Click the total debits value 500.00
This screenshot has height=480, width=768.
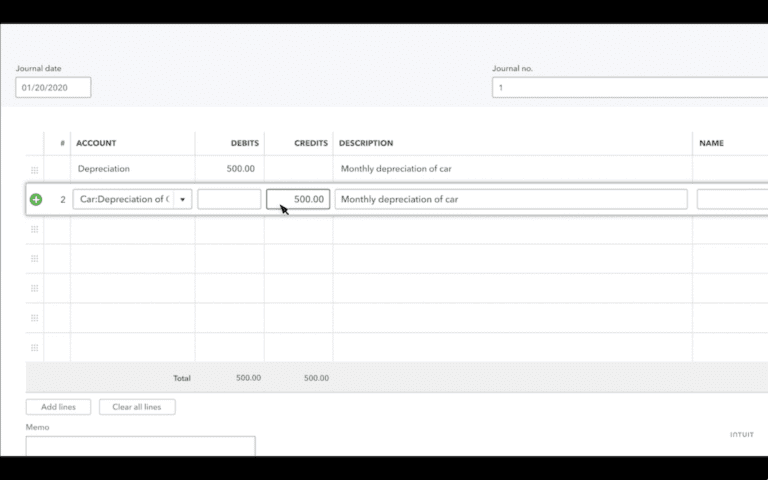pyautogui.click(x=248, y=378)
